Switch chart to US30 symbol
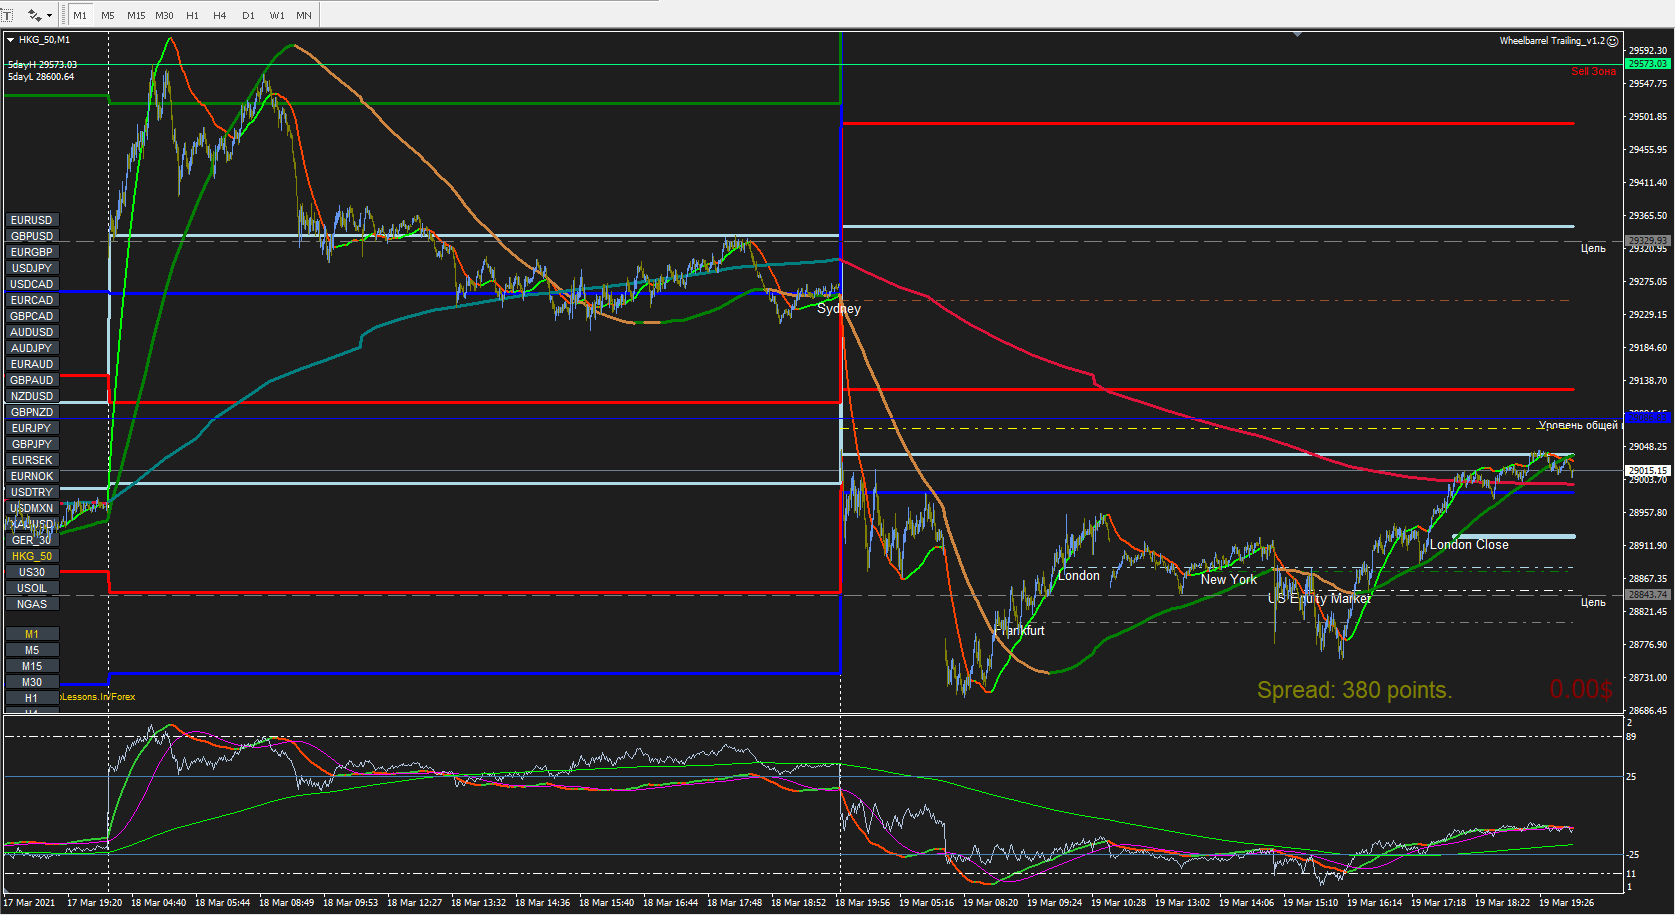Screen dimensions: 1675x915 click(x=32, y=572)
